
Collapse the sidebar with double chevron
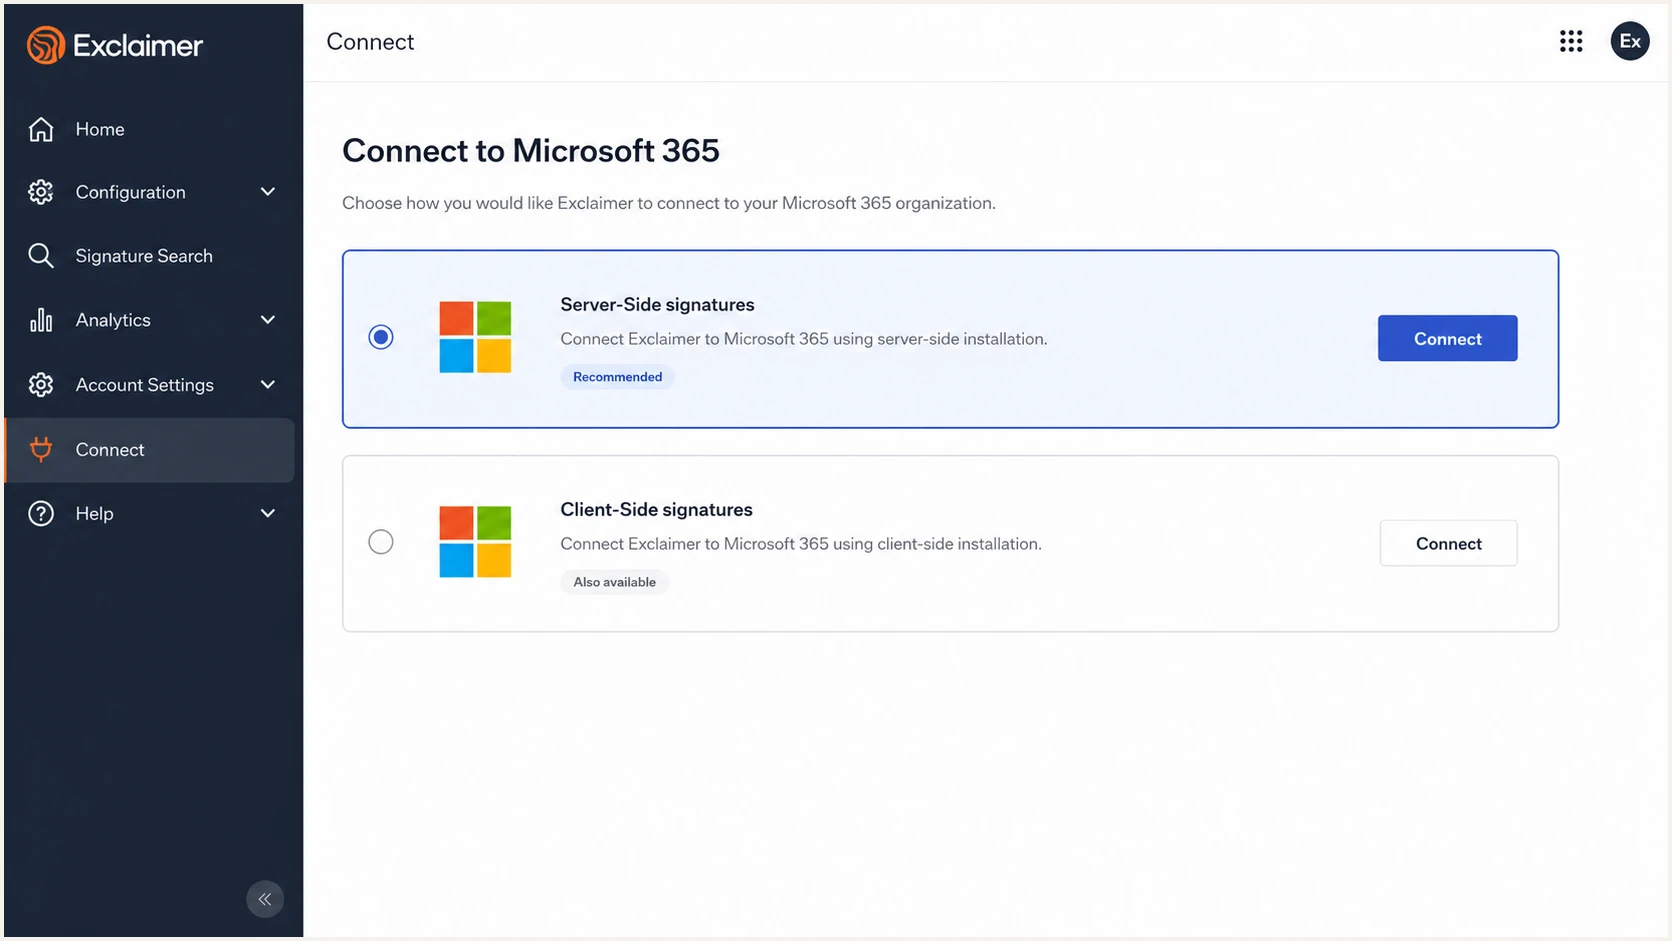[265, 899]
